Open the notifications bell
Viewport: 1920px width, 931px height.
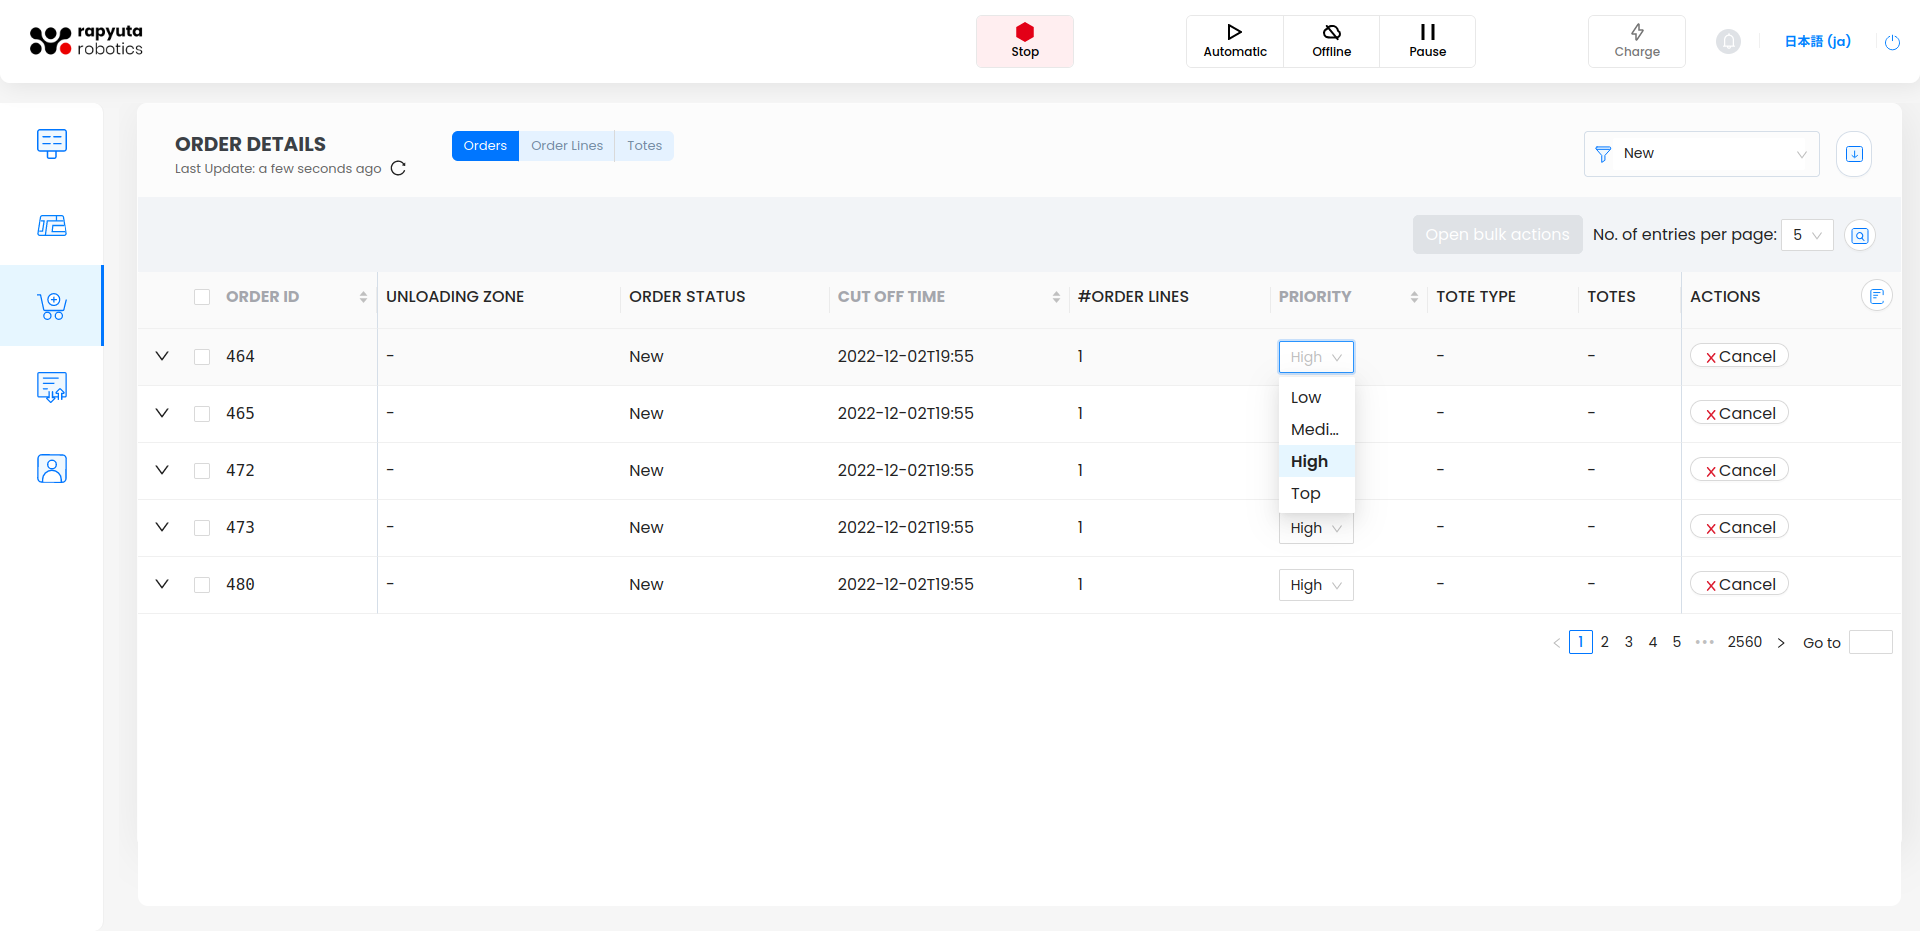1728,41
